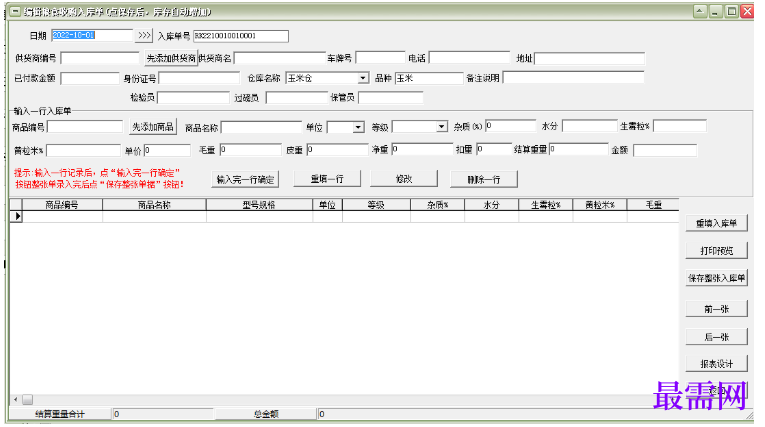The height and width of the screenshot is (427, 765).
Task: Click the 身份证号 input field
Action: pyautogui.click(x=199, y=78)
